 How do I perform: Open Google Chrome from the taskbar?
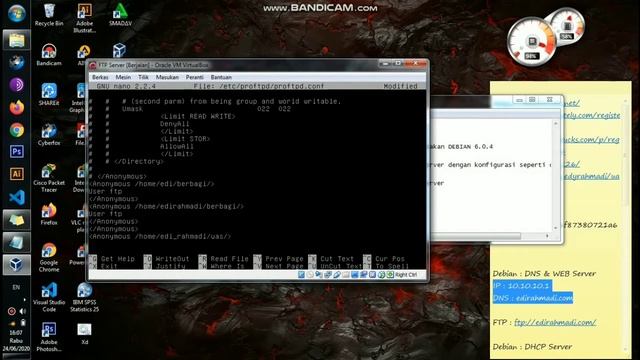[x=16, y=130]
